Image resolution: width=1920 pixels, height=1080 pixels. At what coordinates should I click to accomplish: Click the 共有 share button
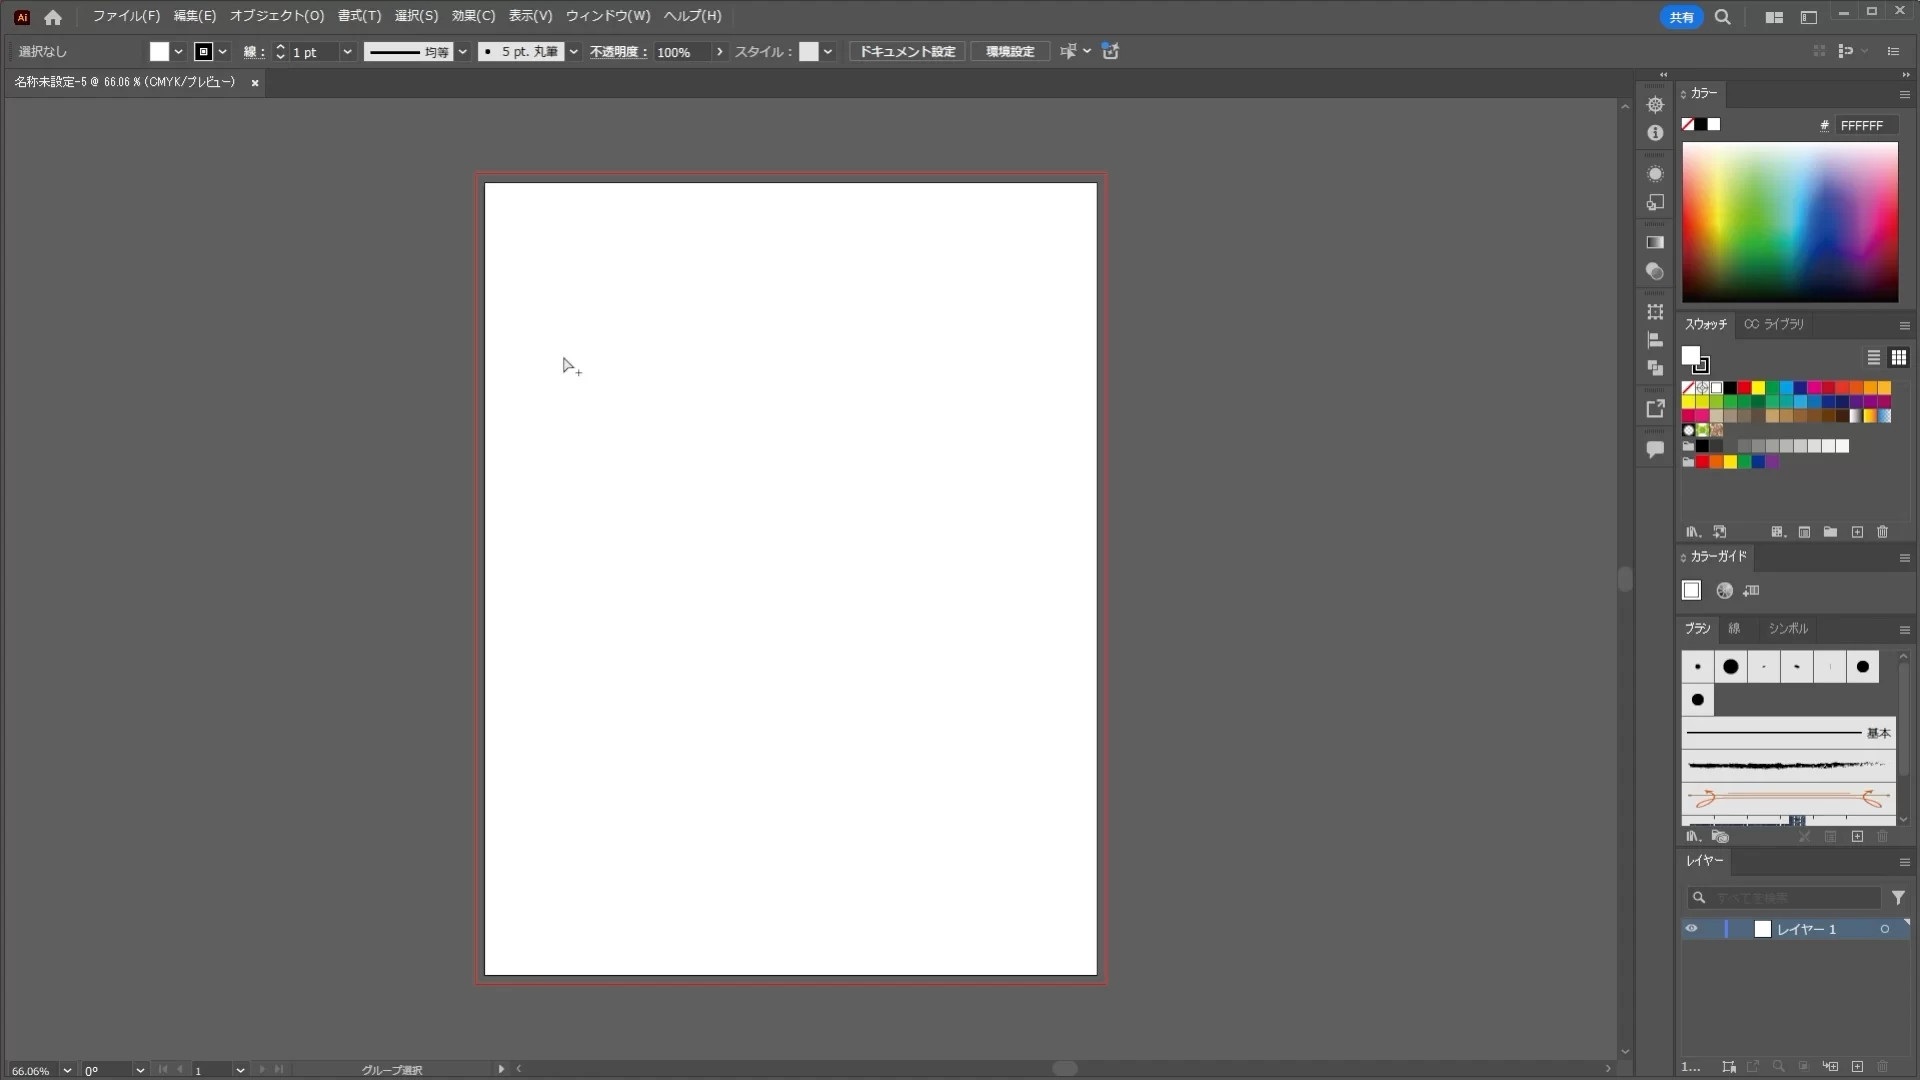tap(1681, 17)
